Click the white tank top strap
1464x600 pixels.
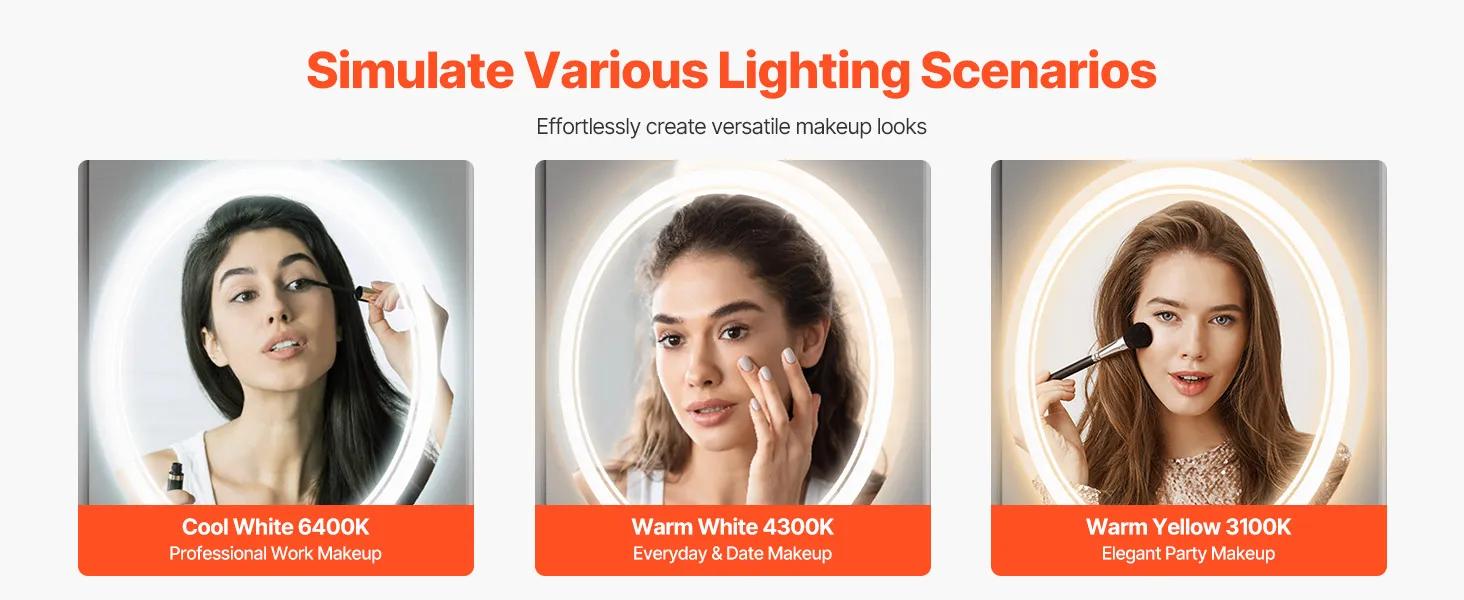coord(190,468)
